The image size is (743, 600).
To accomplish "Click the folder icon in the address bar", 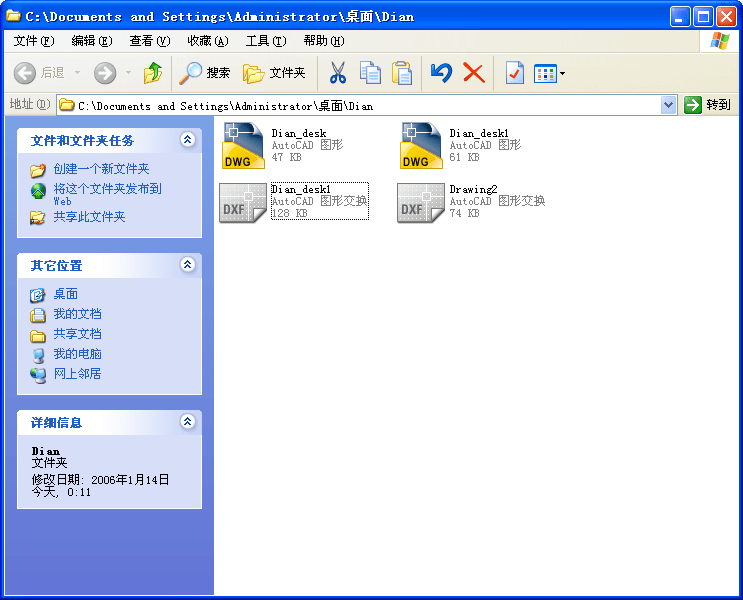I will click(67, 105).
